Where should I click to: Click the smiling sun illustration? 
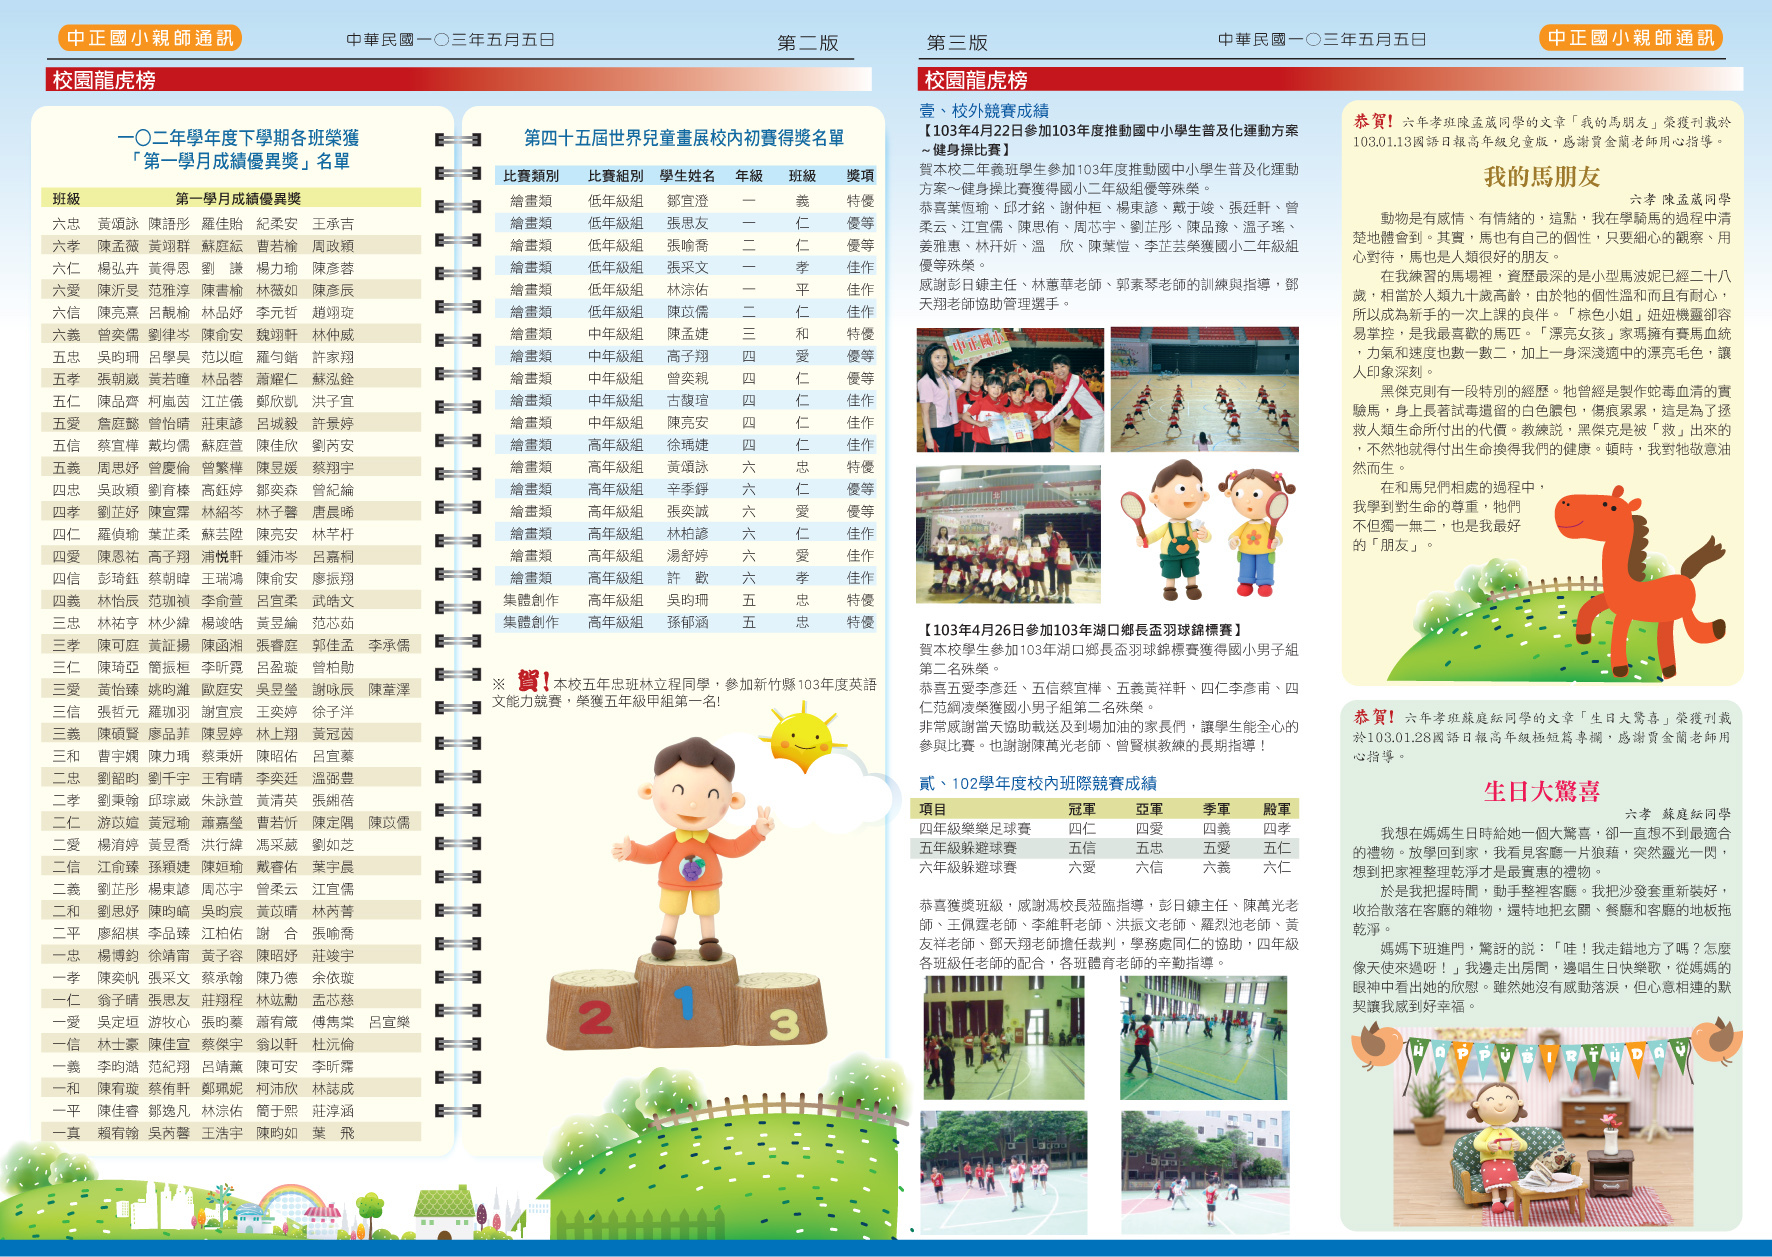point(802,738)
